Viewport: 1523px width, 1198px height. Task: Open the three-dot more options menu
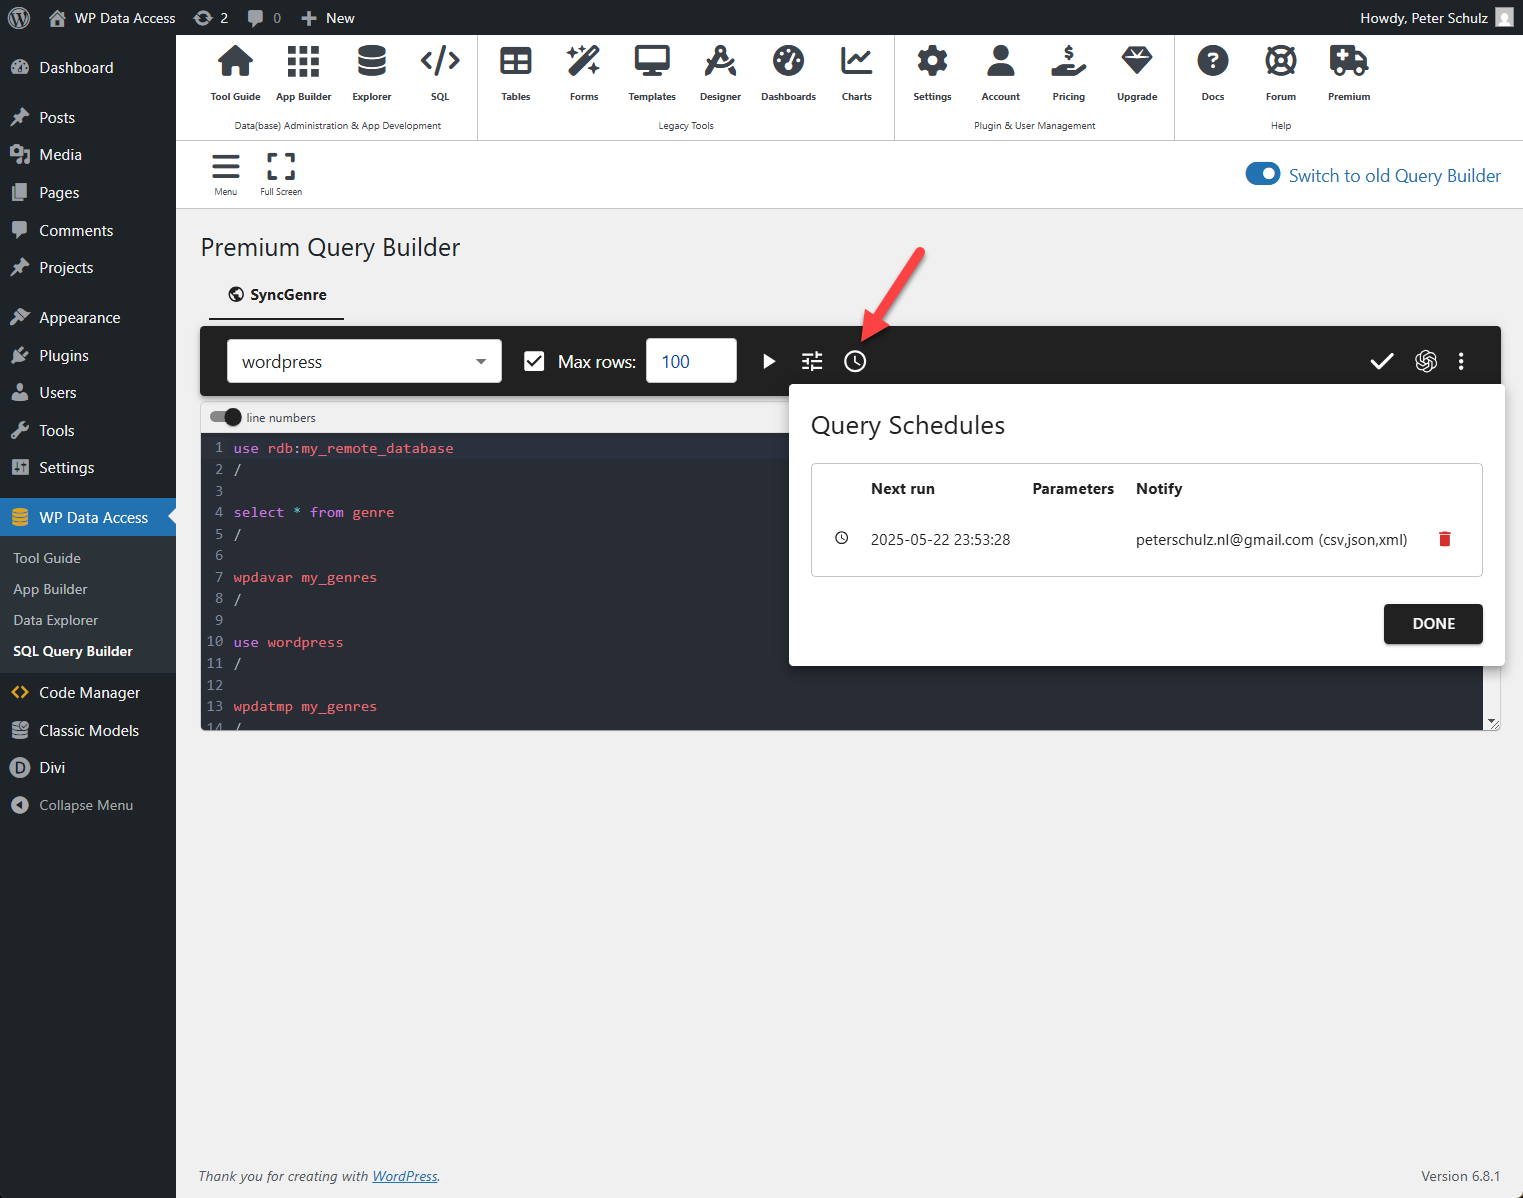[x=1461, y=361]
